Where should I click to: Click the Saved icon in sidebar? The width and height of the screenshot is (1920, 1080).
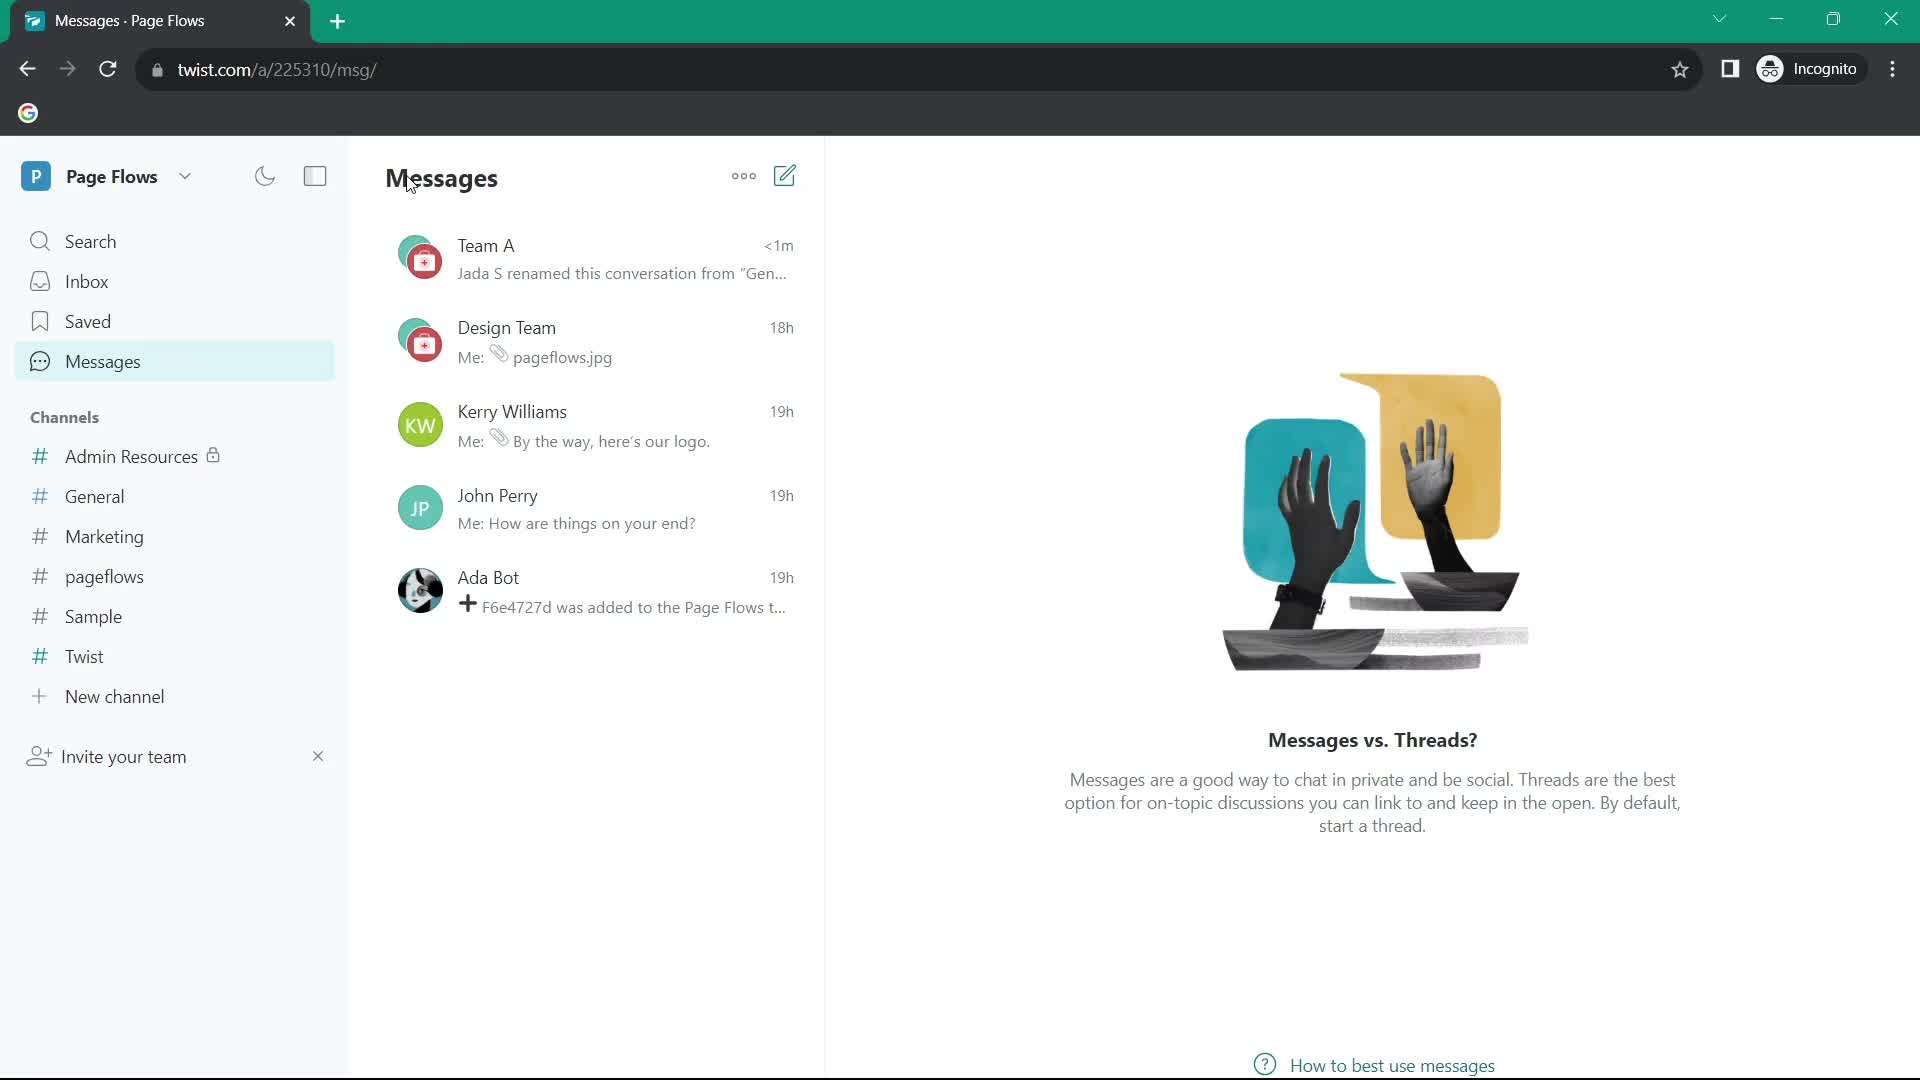click(x=40, y=320)
